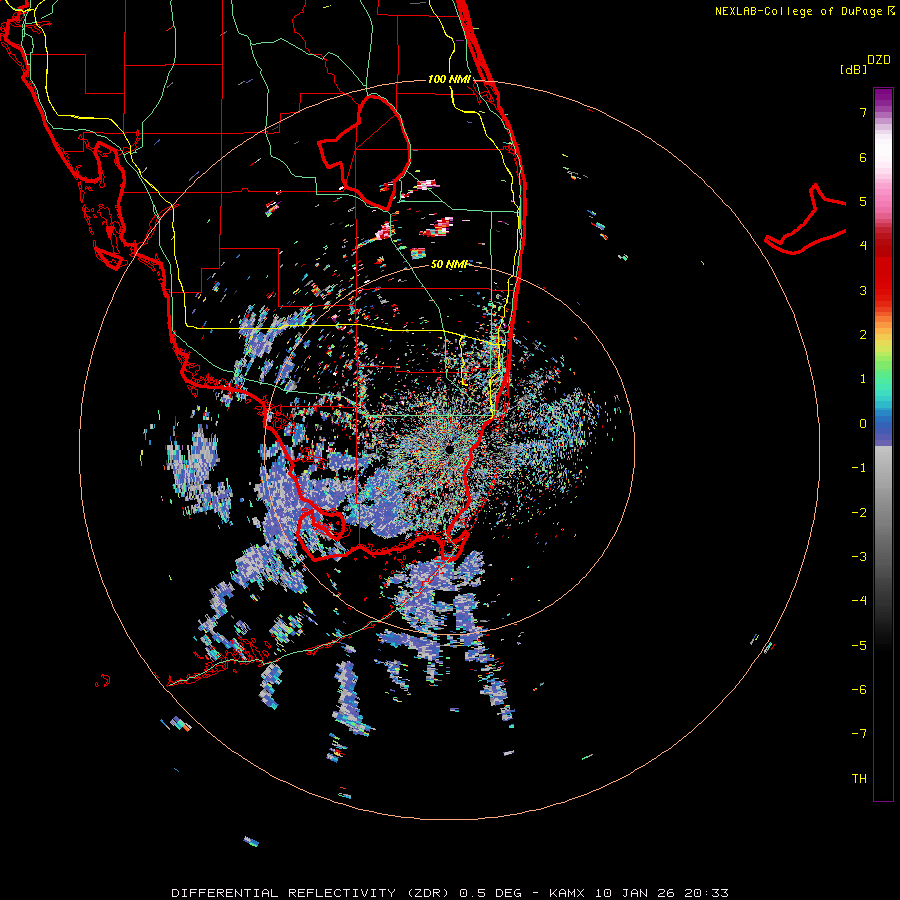Image resolution: width=900 pixels, height=900 pixels.
Task: Click the 5 value on the color scale
Action: (863, 201)
